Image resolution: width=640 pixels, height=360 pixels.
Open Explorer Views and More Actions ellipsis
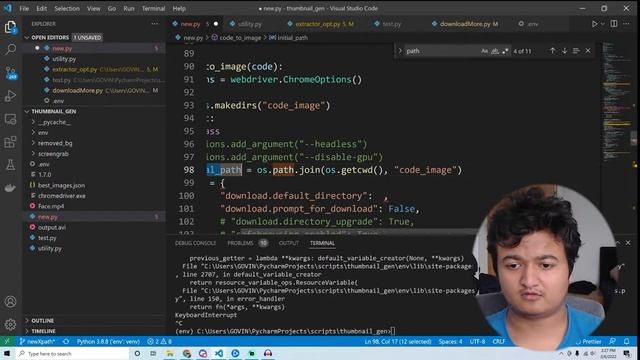click(x=155, y=24)
